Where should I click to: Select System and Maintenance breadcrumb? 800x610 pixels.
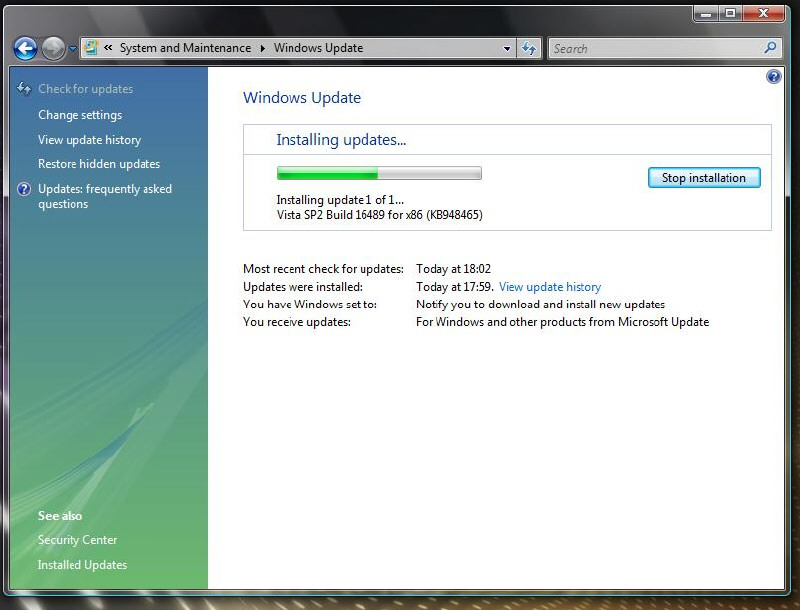coord(185,48)
